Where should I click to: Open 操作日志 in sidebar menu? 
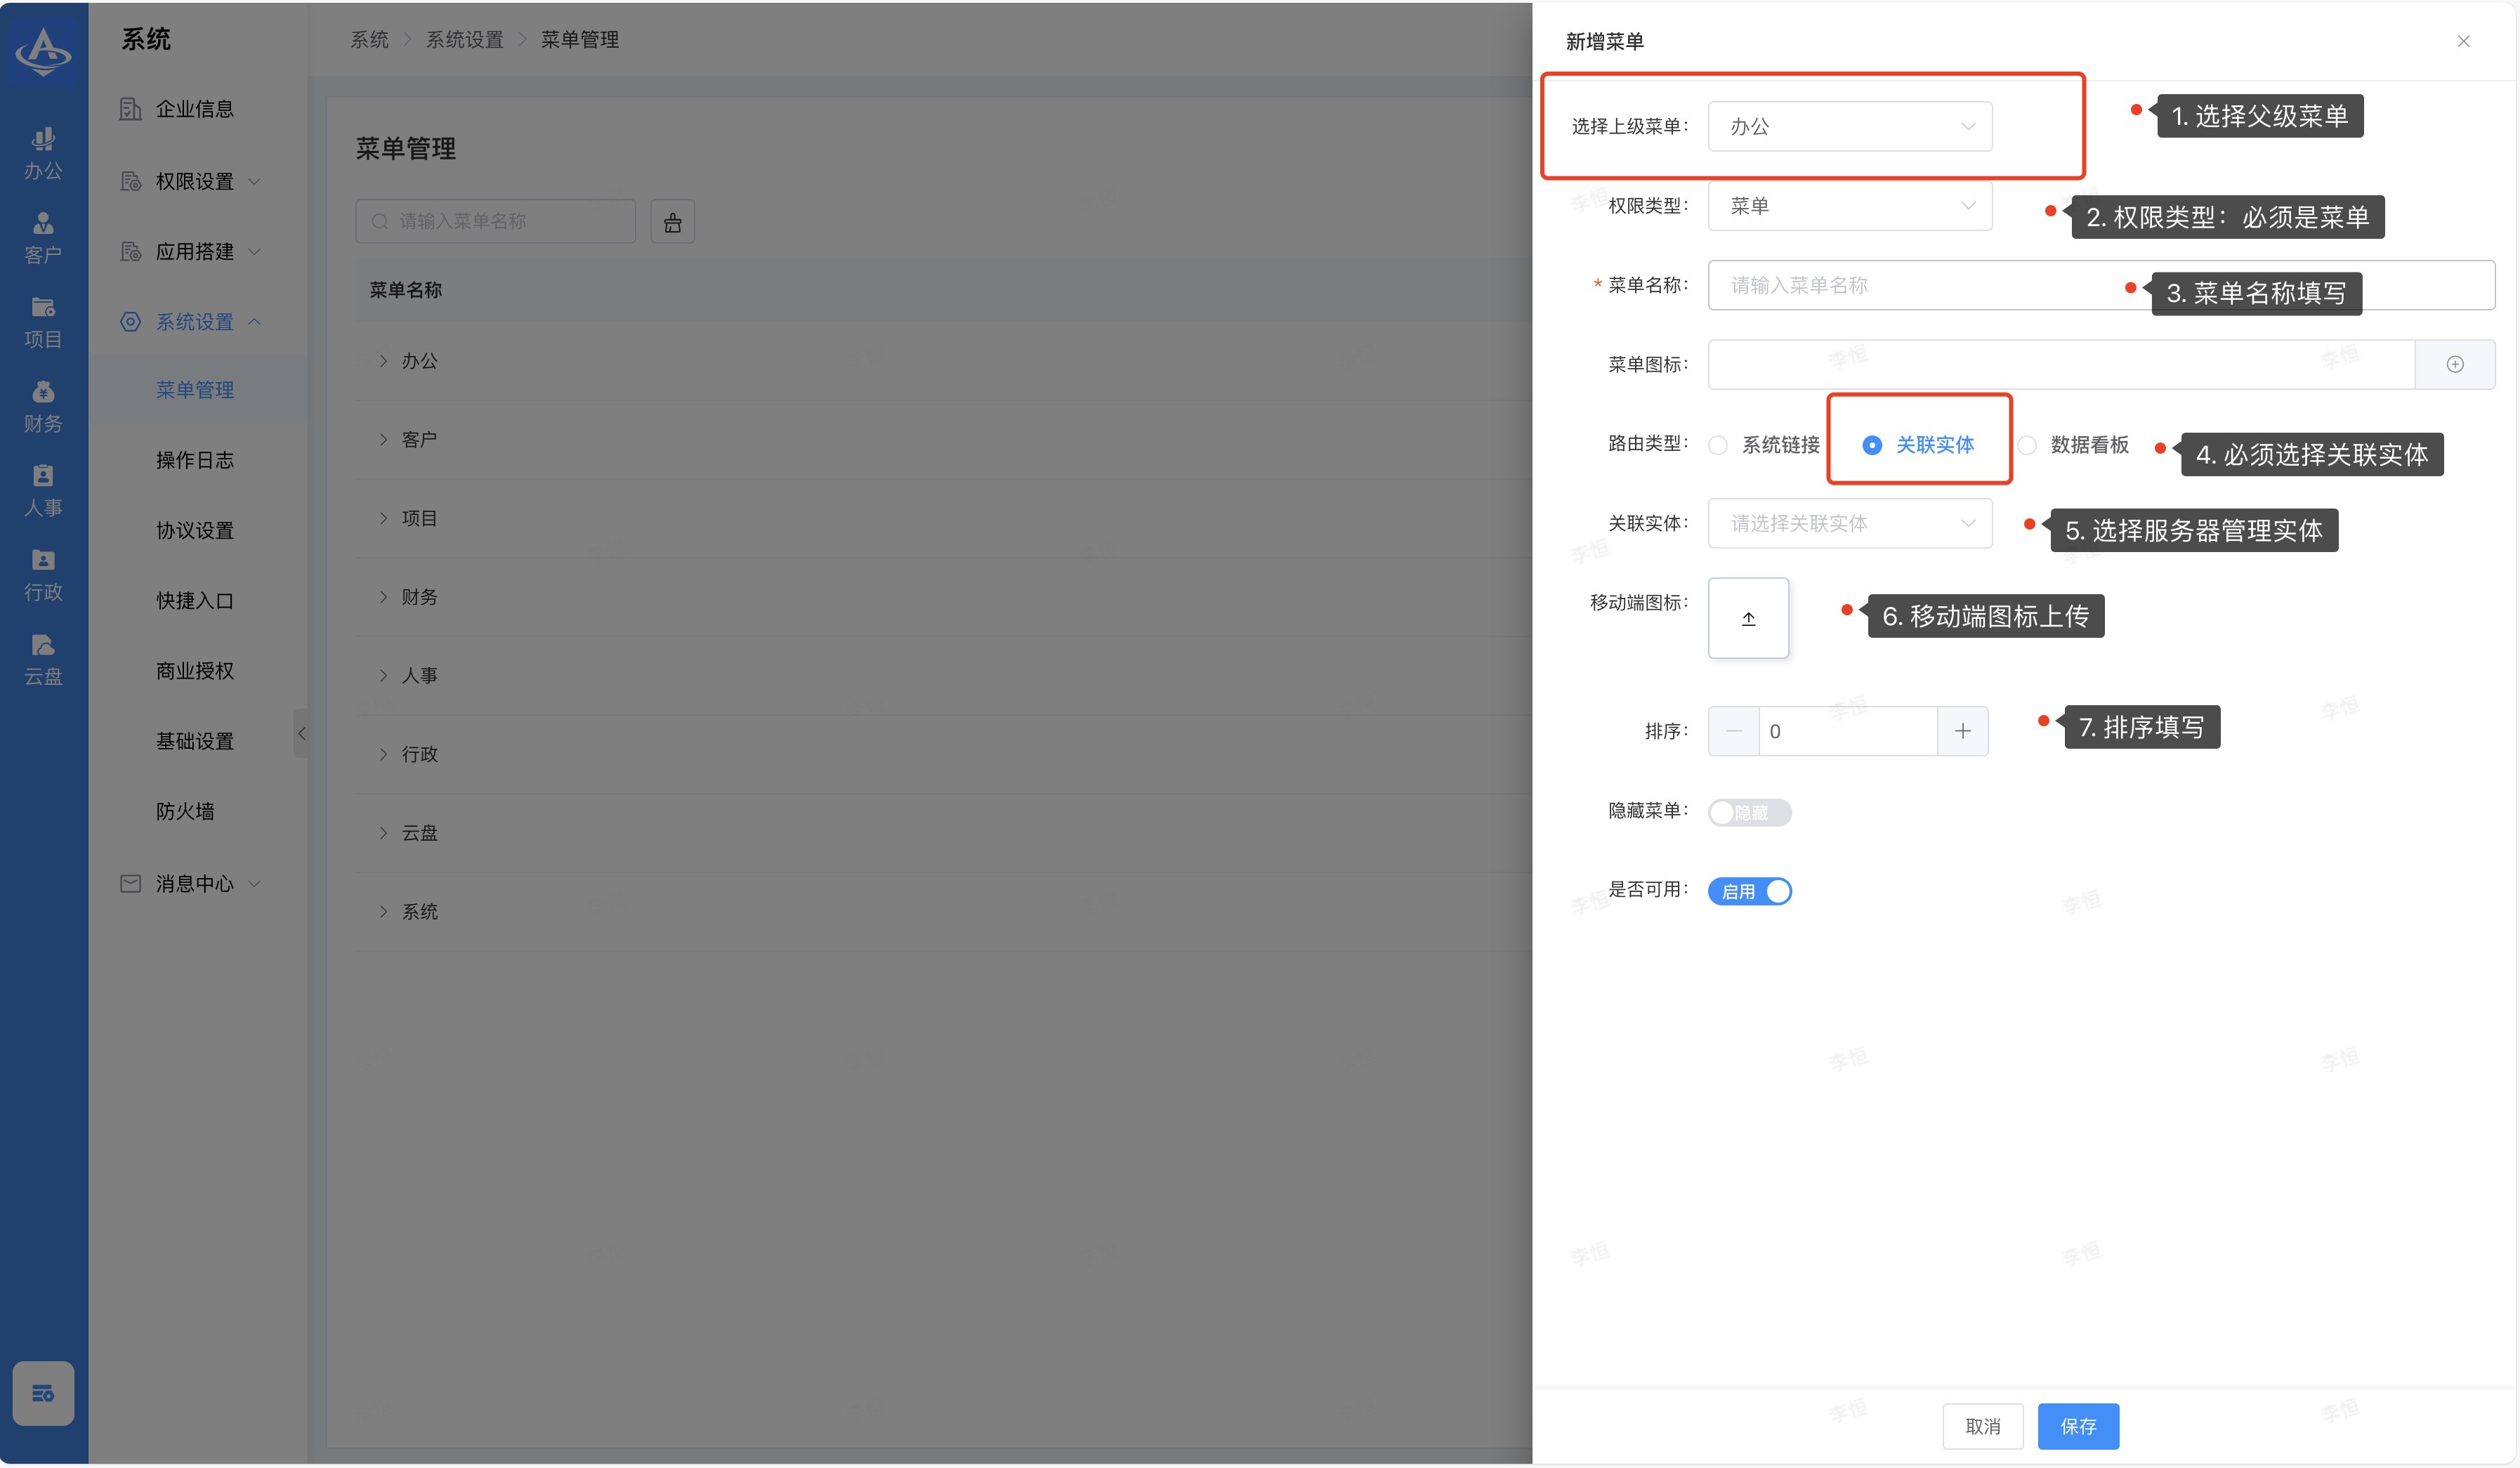click(x=194, y=460)
